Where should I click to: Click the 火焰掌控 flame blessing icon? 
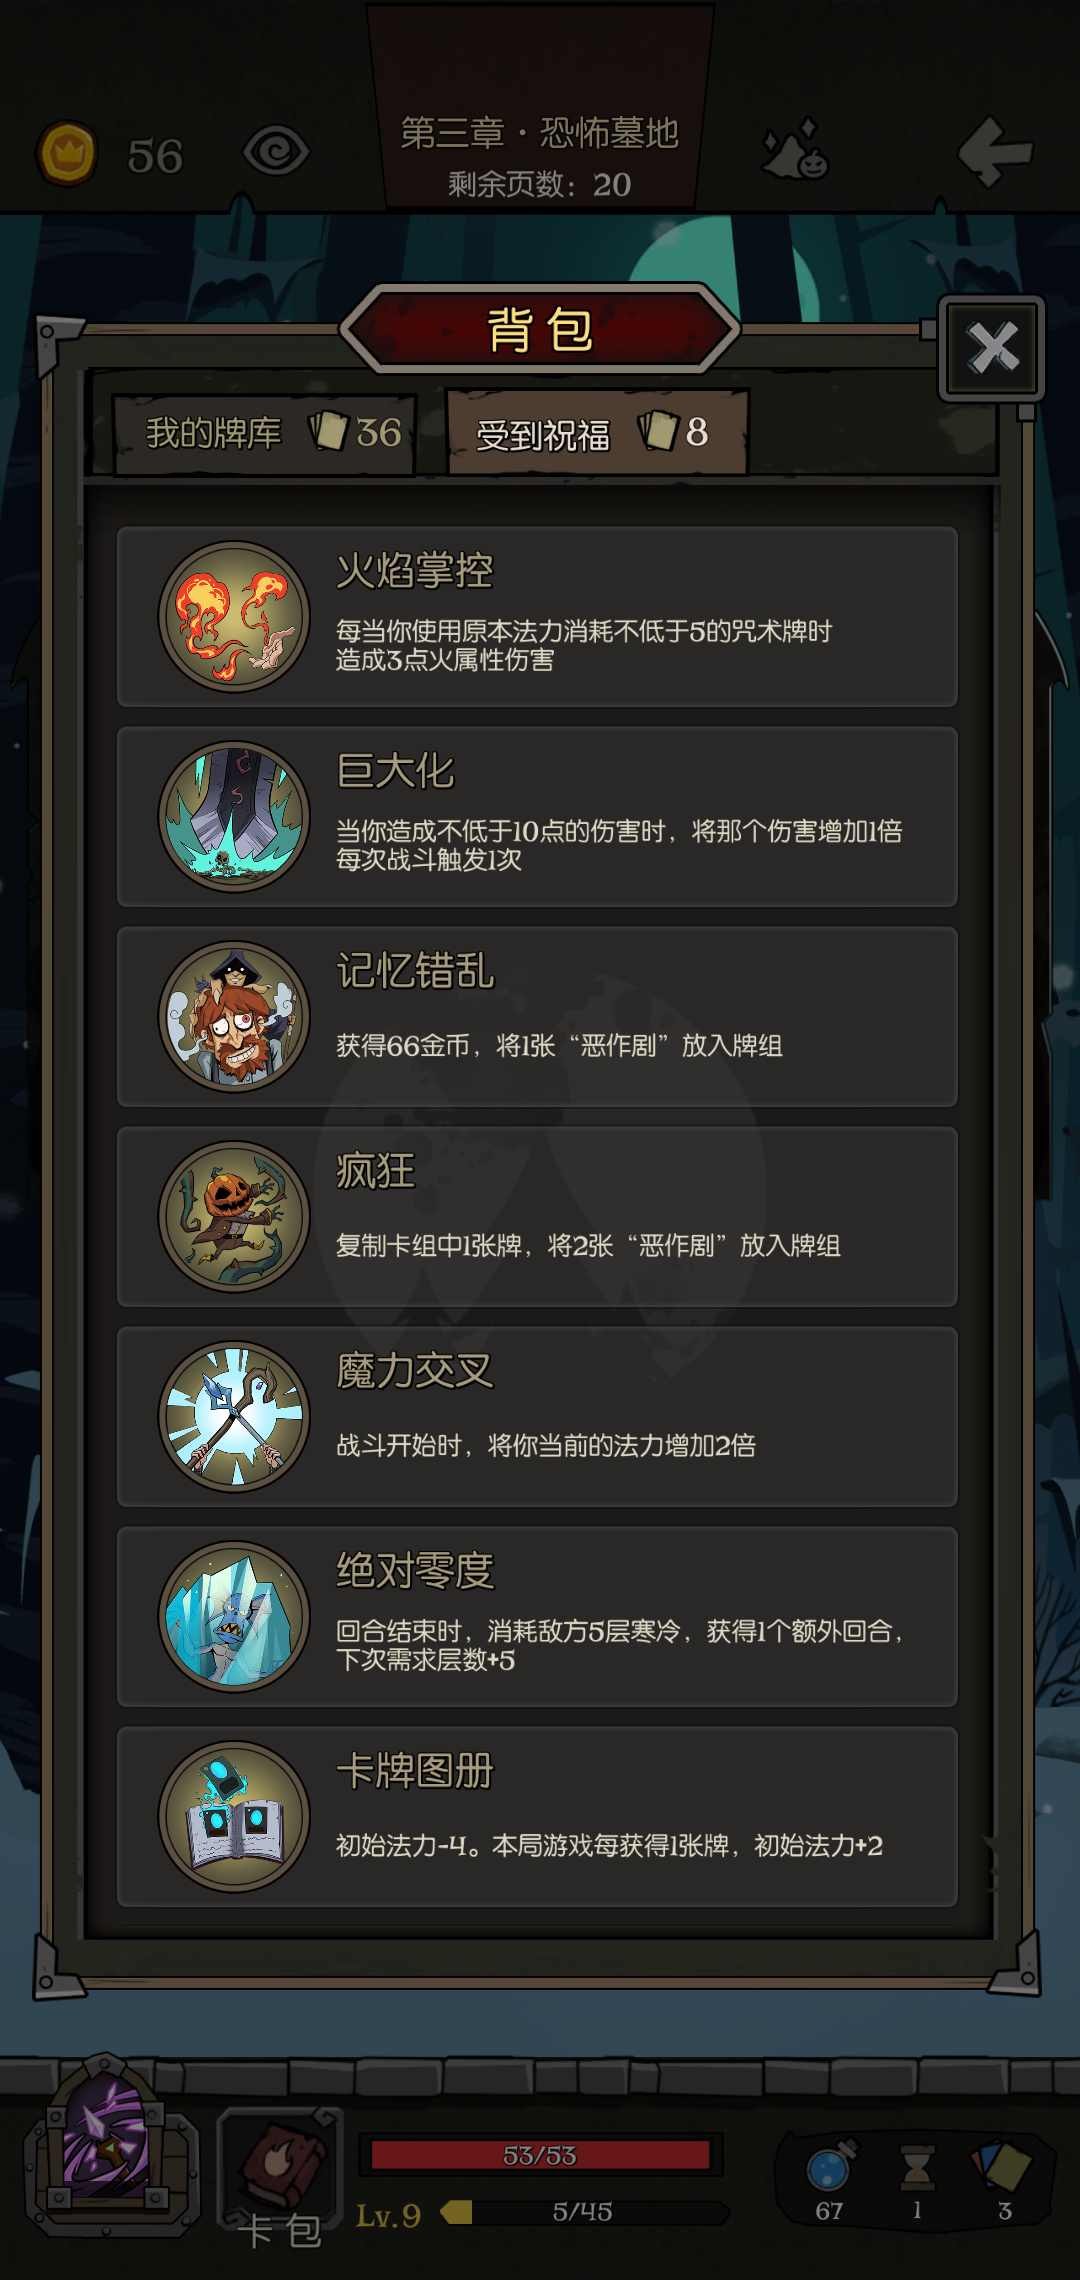(x=234, y=617)
